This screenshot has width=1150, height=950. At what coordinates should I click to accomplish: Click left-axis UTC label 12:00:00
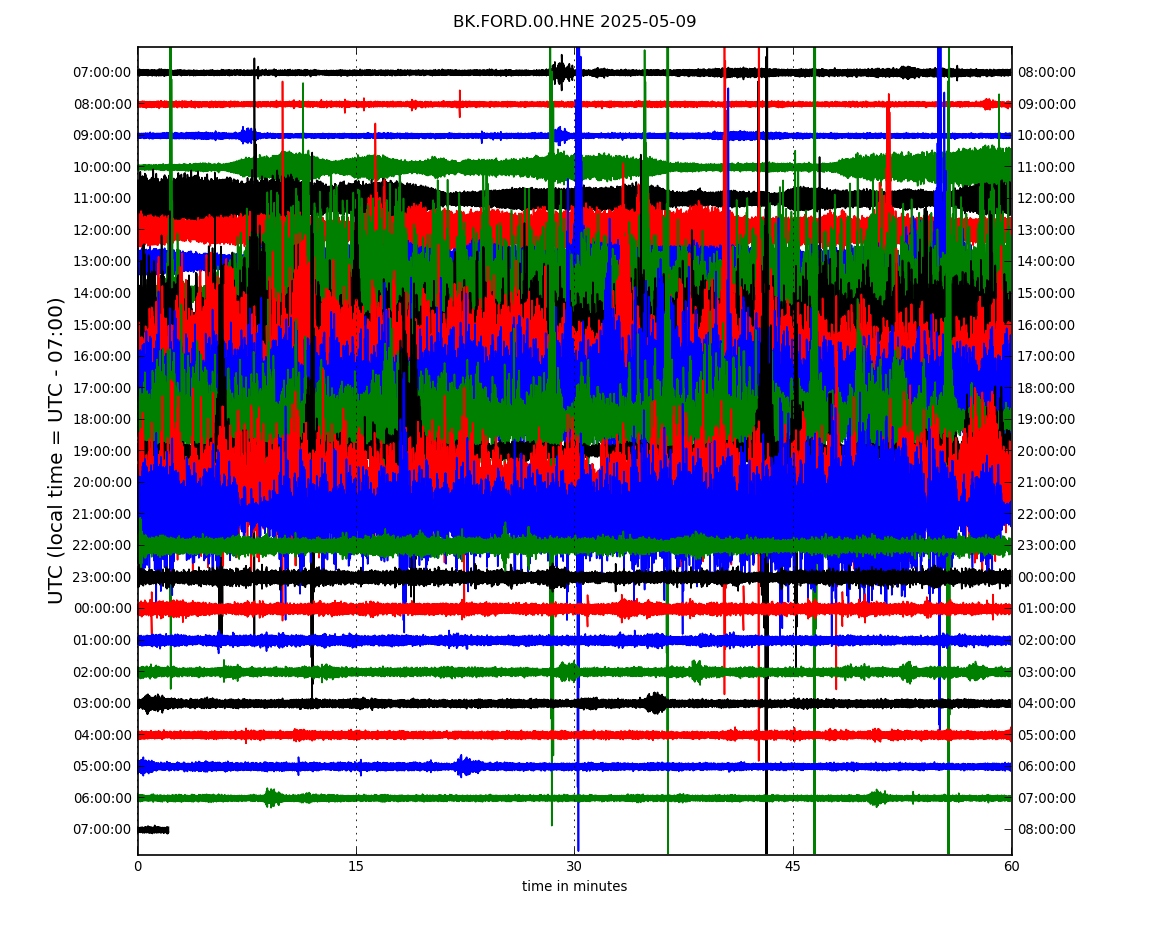(103, 230)
